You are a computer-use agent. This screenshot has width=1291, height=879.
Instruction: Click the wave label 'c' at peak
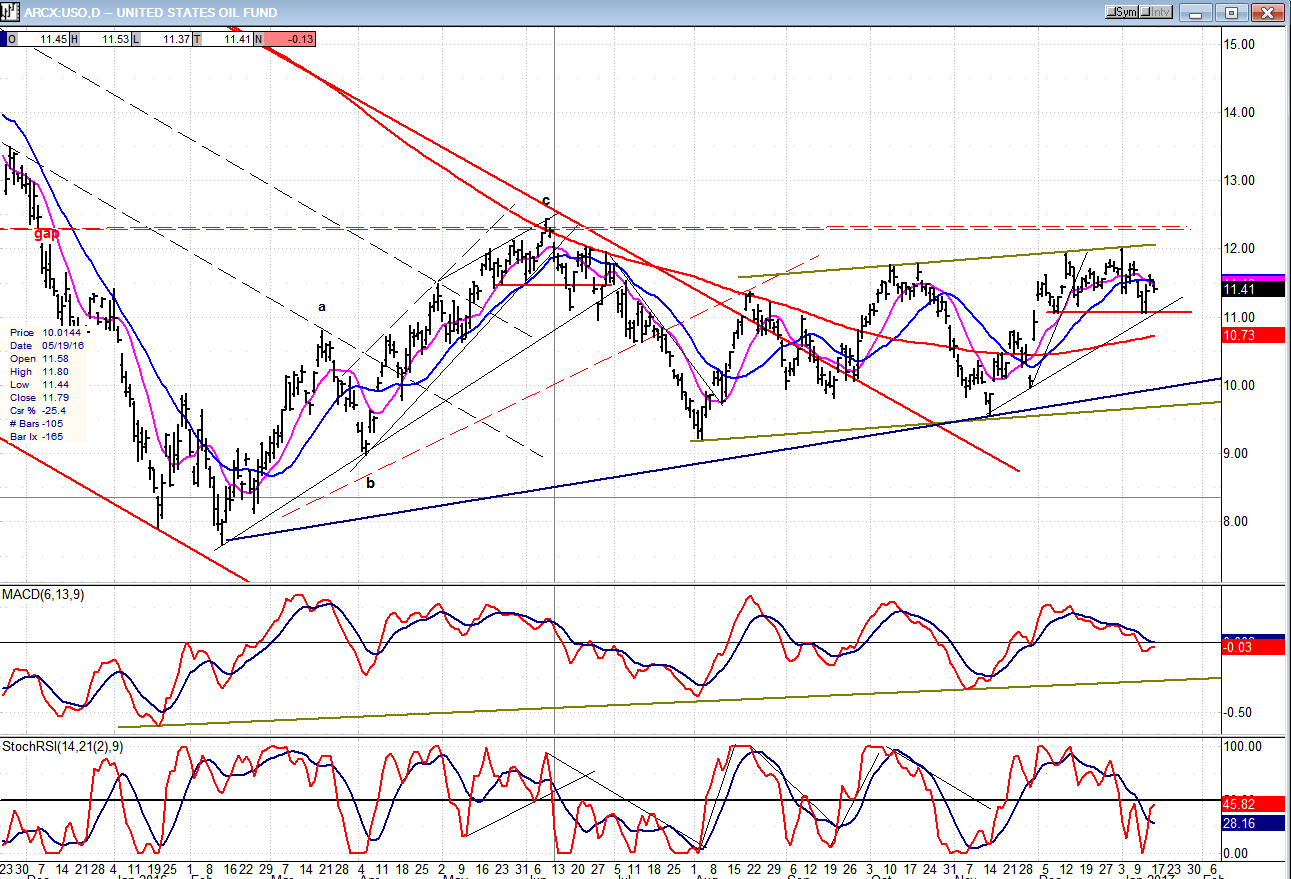click(546, 200)
